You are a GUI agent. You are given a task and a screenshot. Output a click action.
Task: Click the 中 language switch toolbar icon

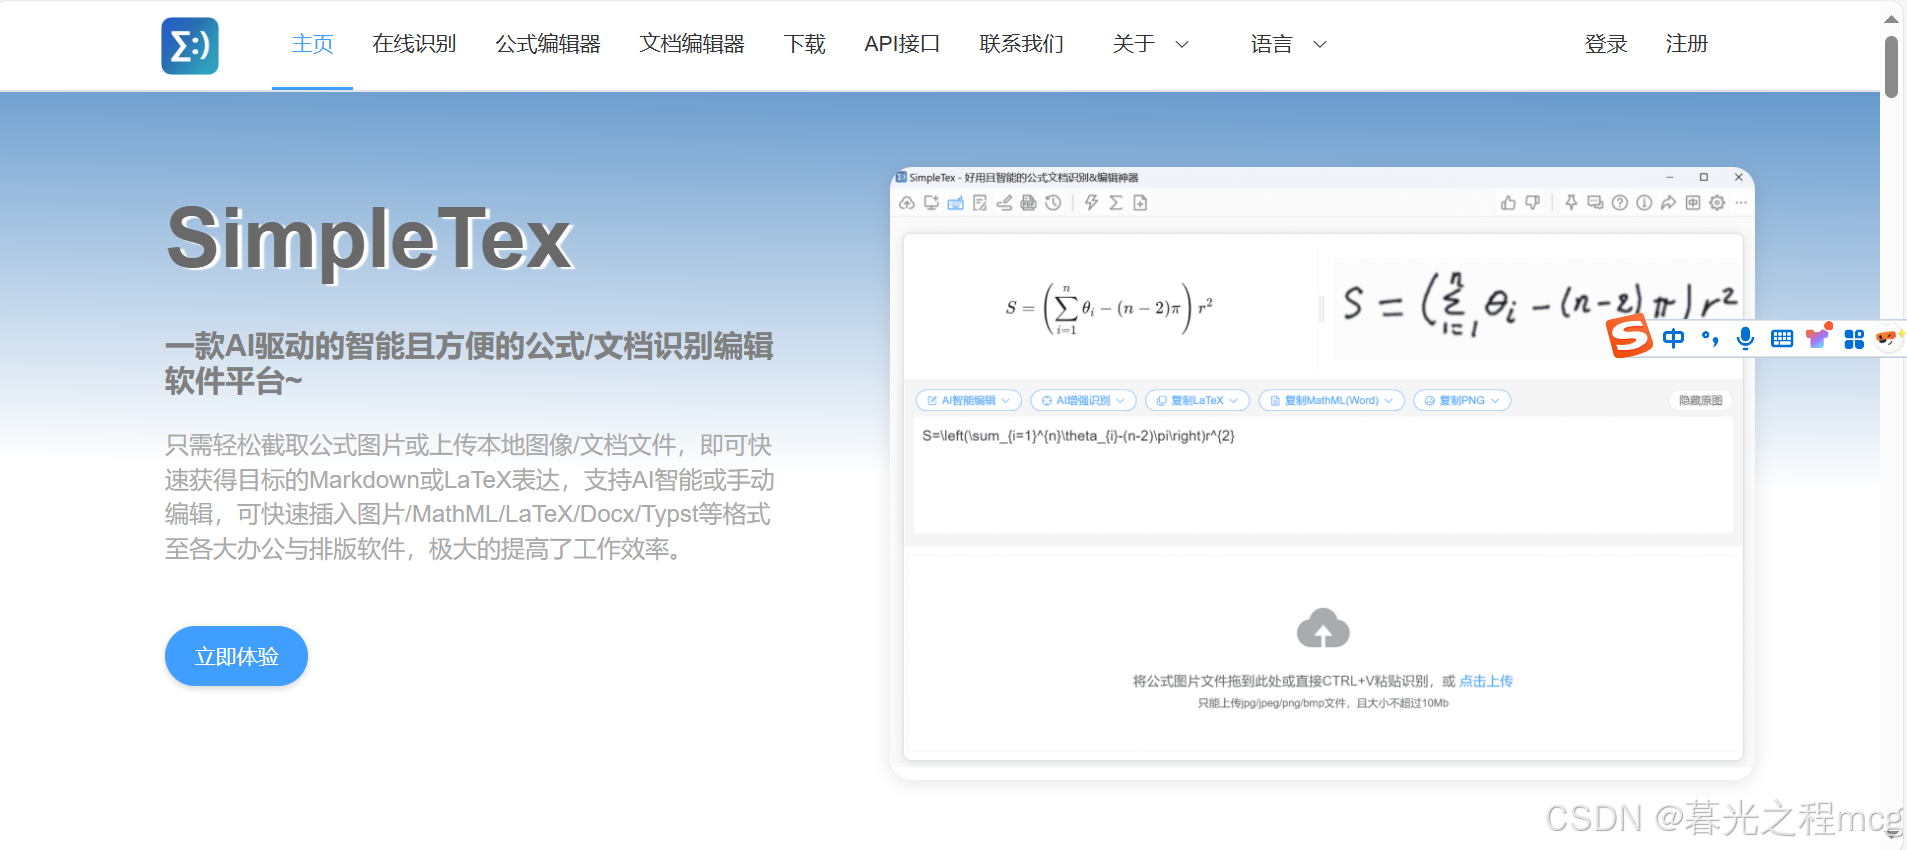point(1693,203)
